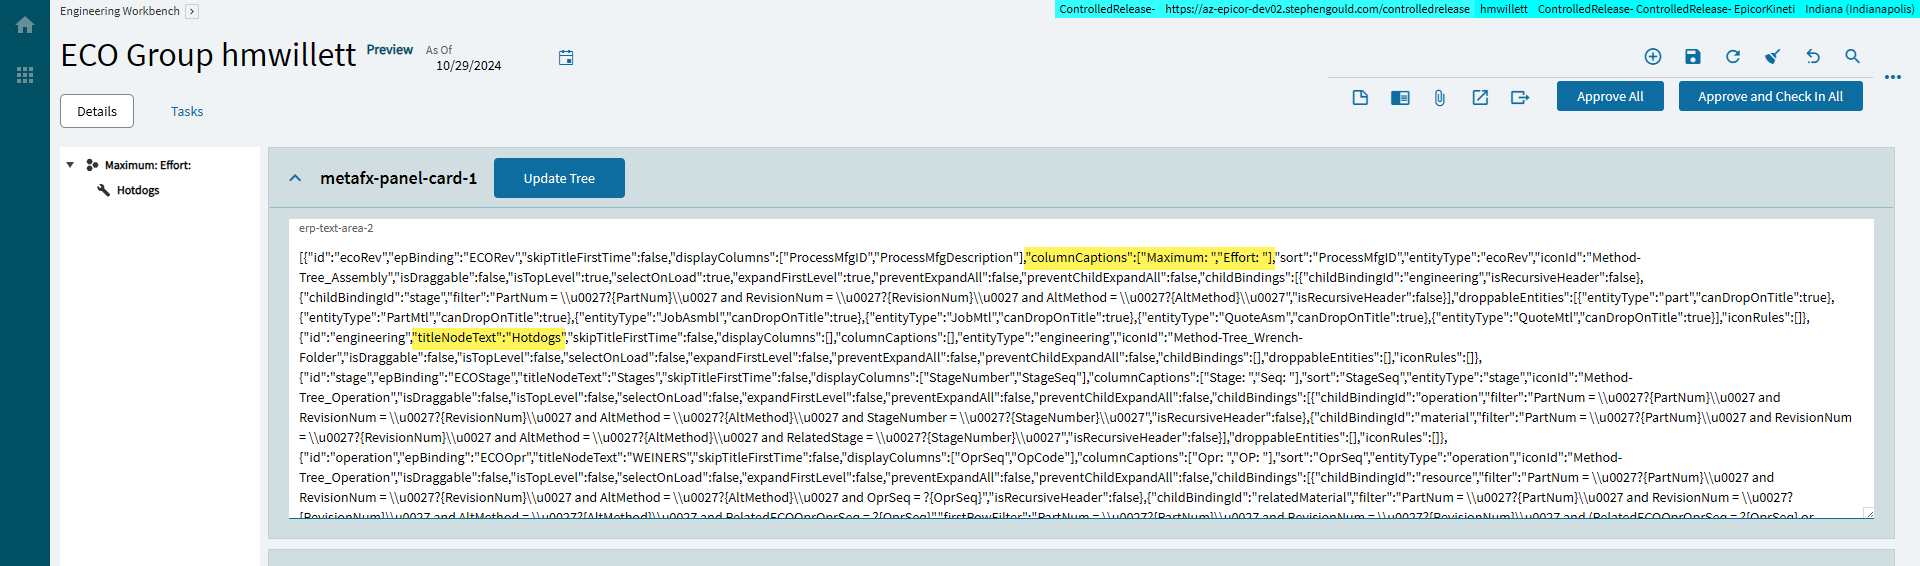Open the Home icon in sidebar

coord(25,26)
